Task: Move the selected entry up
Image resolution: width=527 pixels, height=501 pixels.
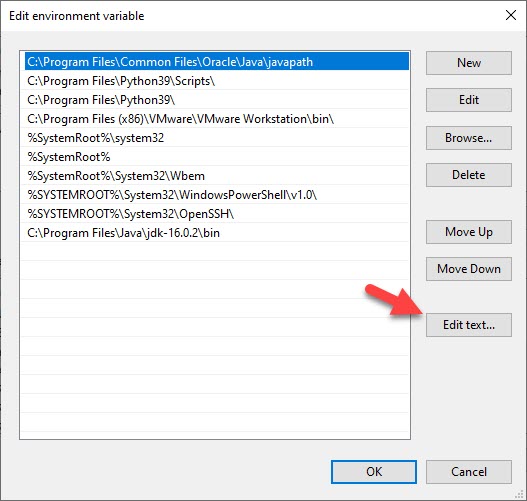Action: pos(469,232)
